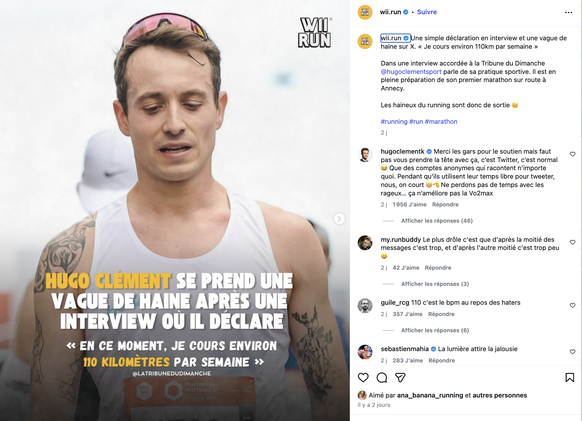Expand the 46 replies under hugoclementk
This screenshot has height=421, width=582.
coord(436,221)
